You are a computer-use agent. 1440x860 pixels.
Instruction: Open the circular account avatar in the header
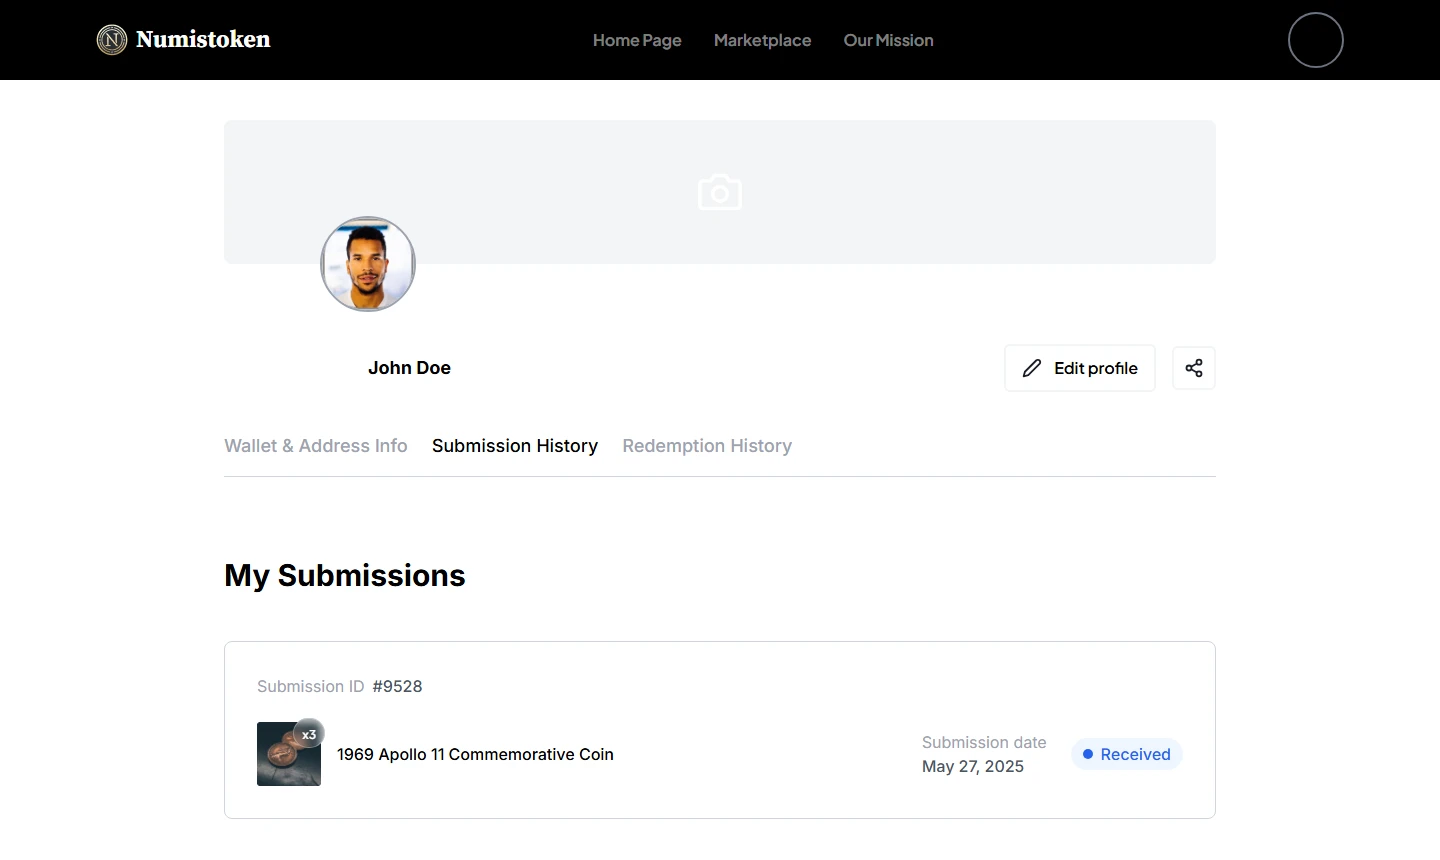[1316, 40]
